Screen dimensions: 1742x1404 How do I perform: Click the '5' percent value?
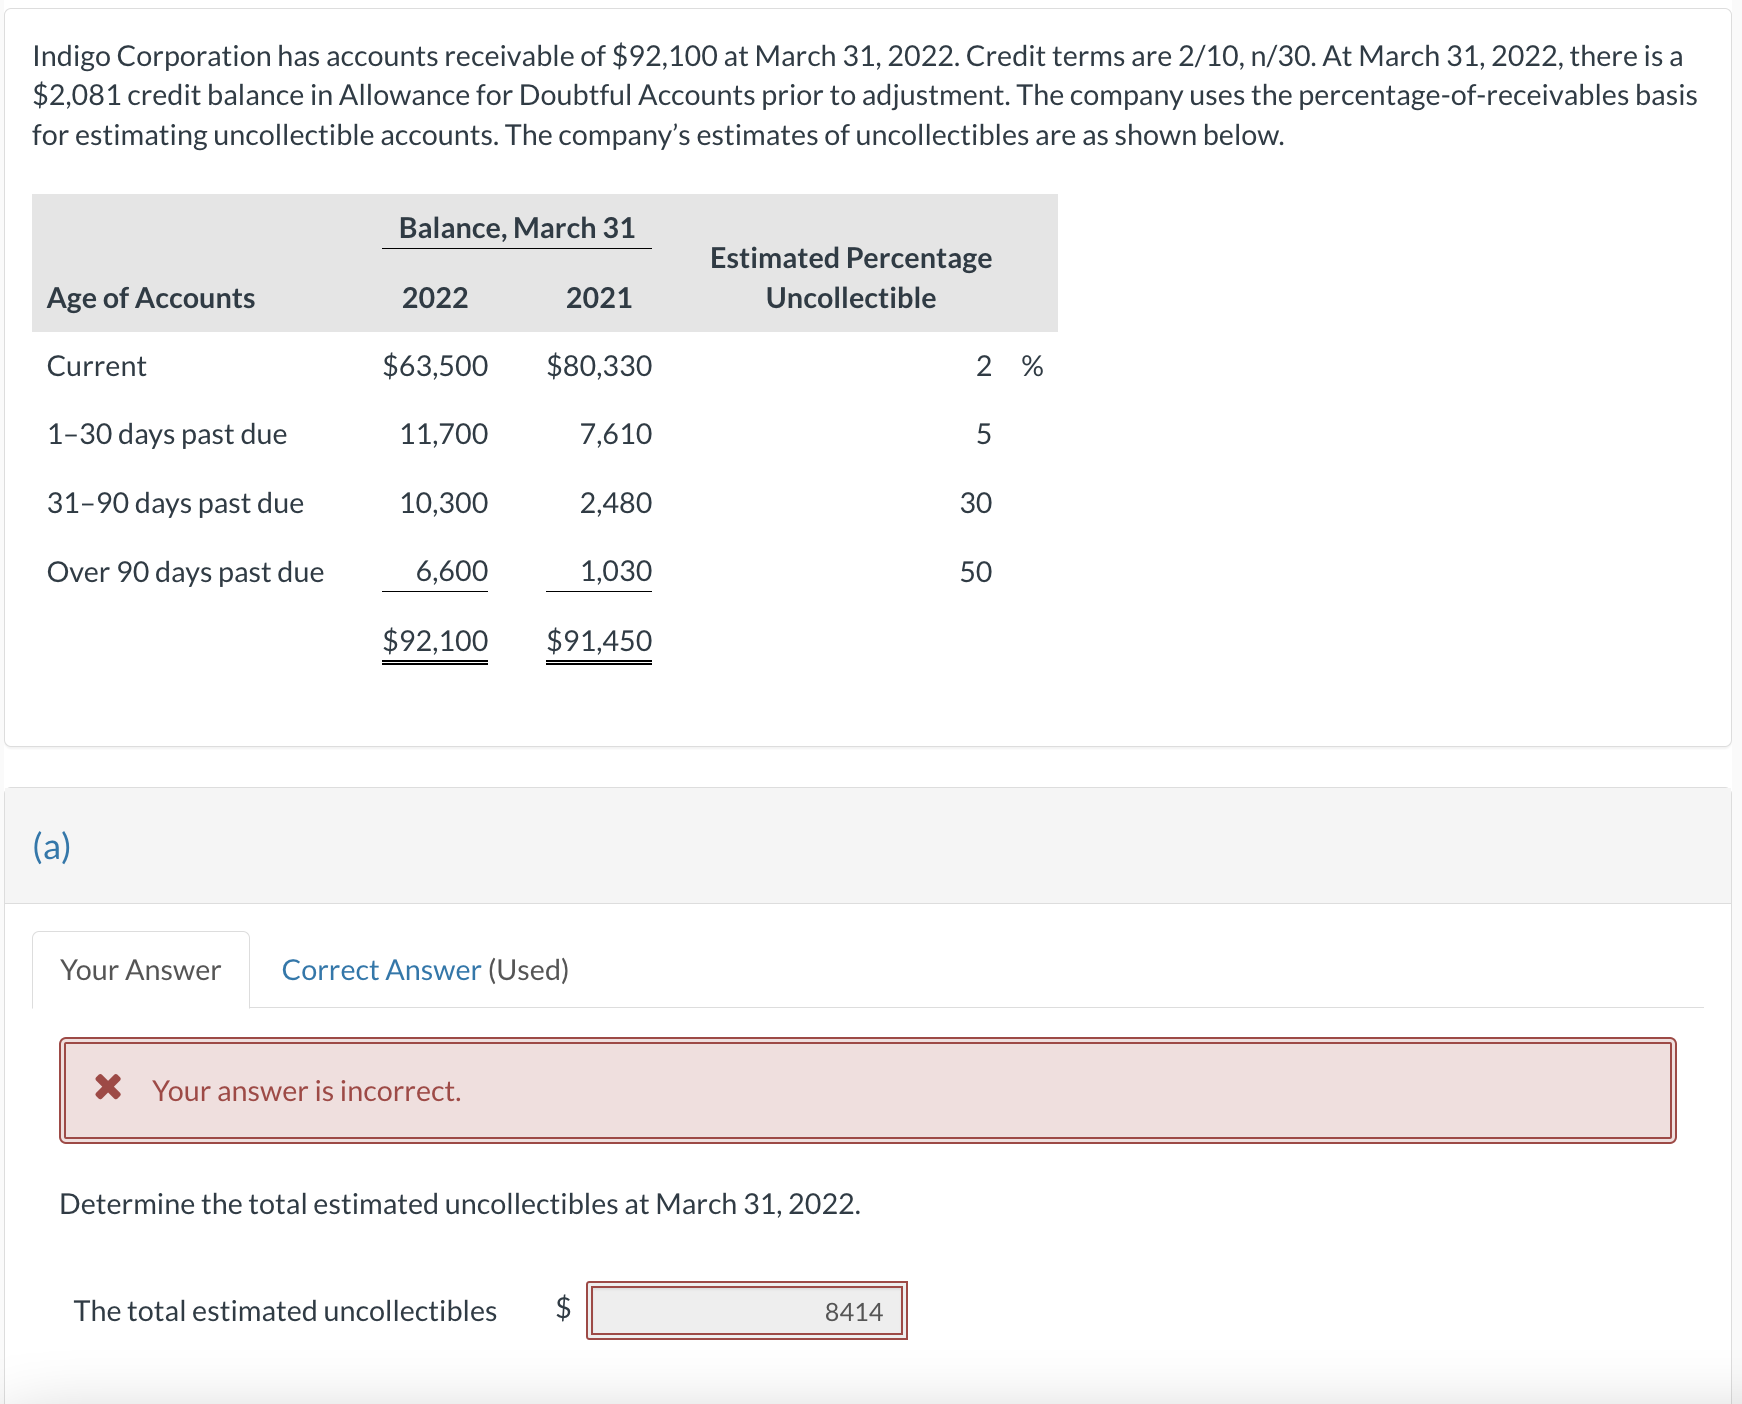pyautogui.click(x=984, y=434)
